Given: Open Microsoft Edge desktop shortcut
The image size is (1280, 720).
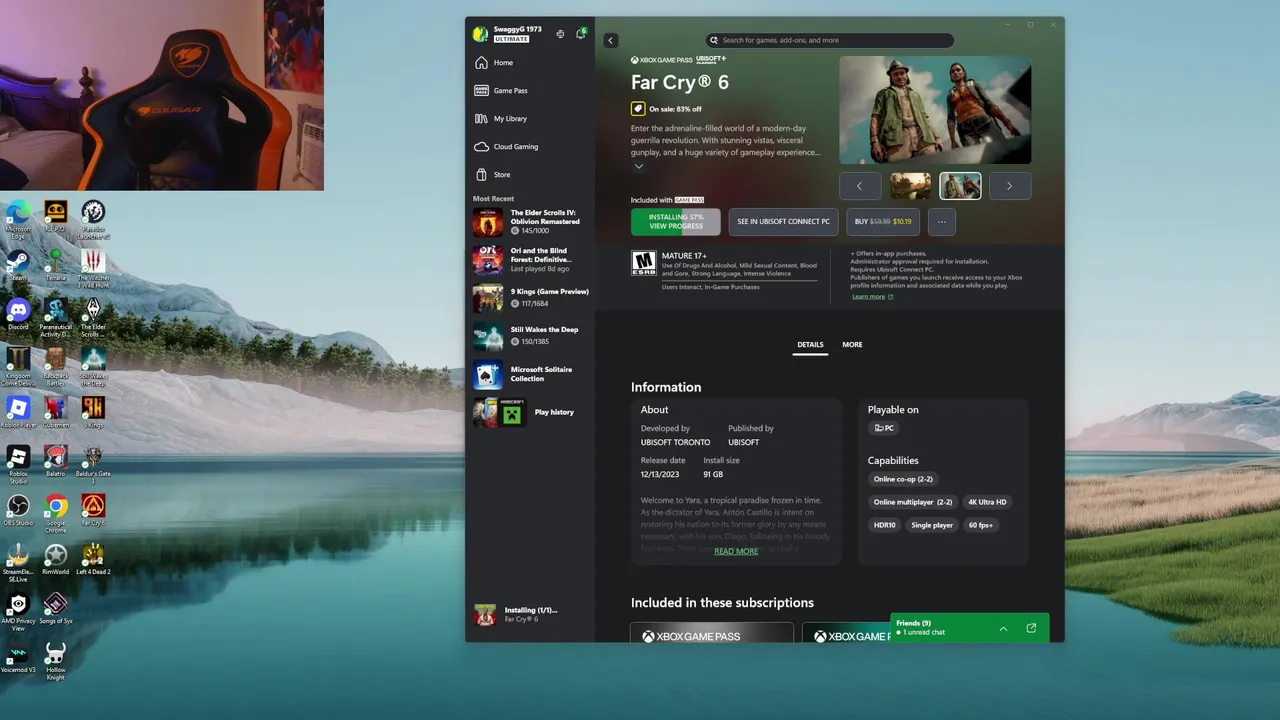Looking at the screenshot, I should (18, 219).
